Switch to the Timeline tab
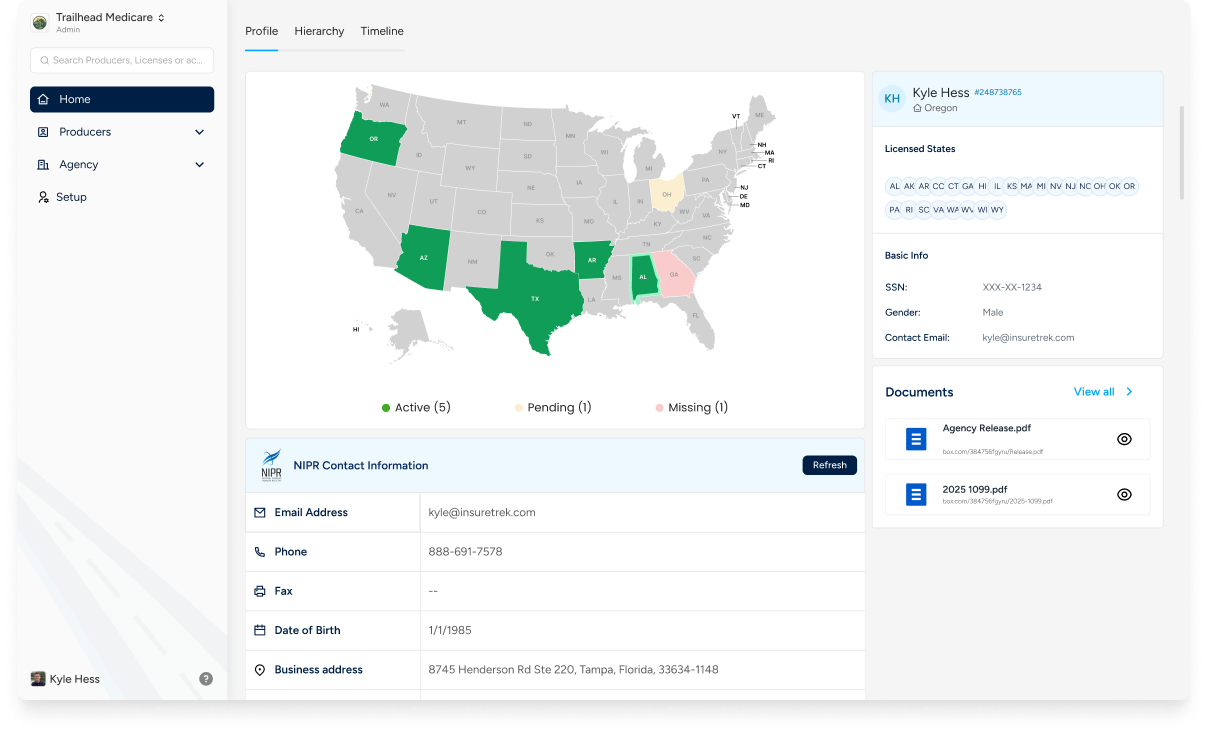The image size is (1207, 733). pos(382,31)
